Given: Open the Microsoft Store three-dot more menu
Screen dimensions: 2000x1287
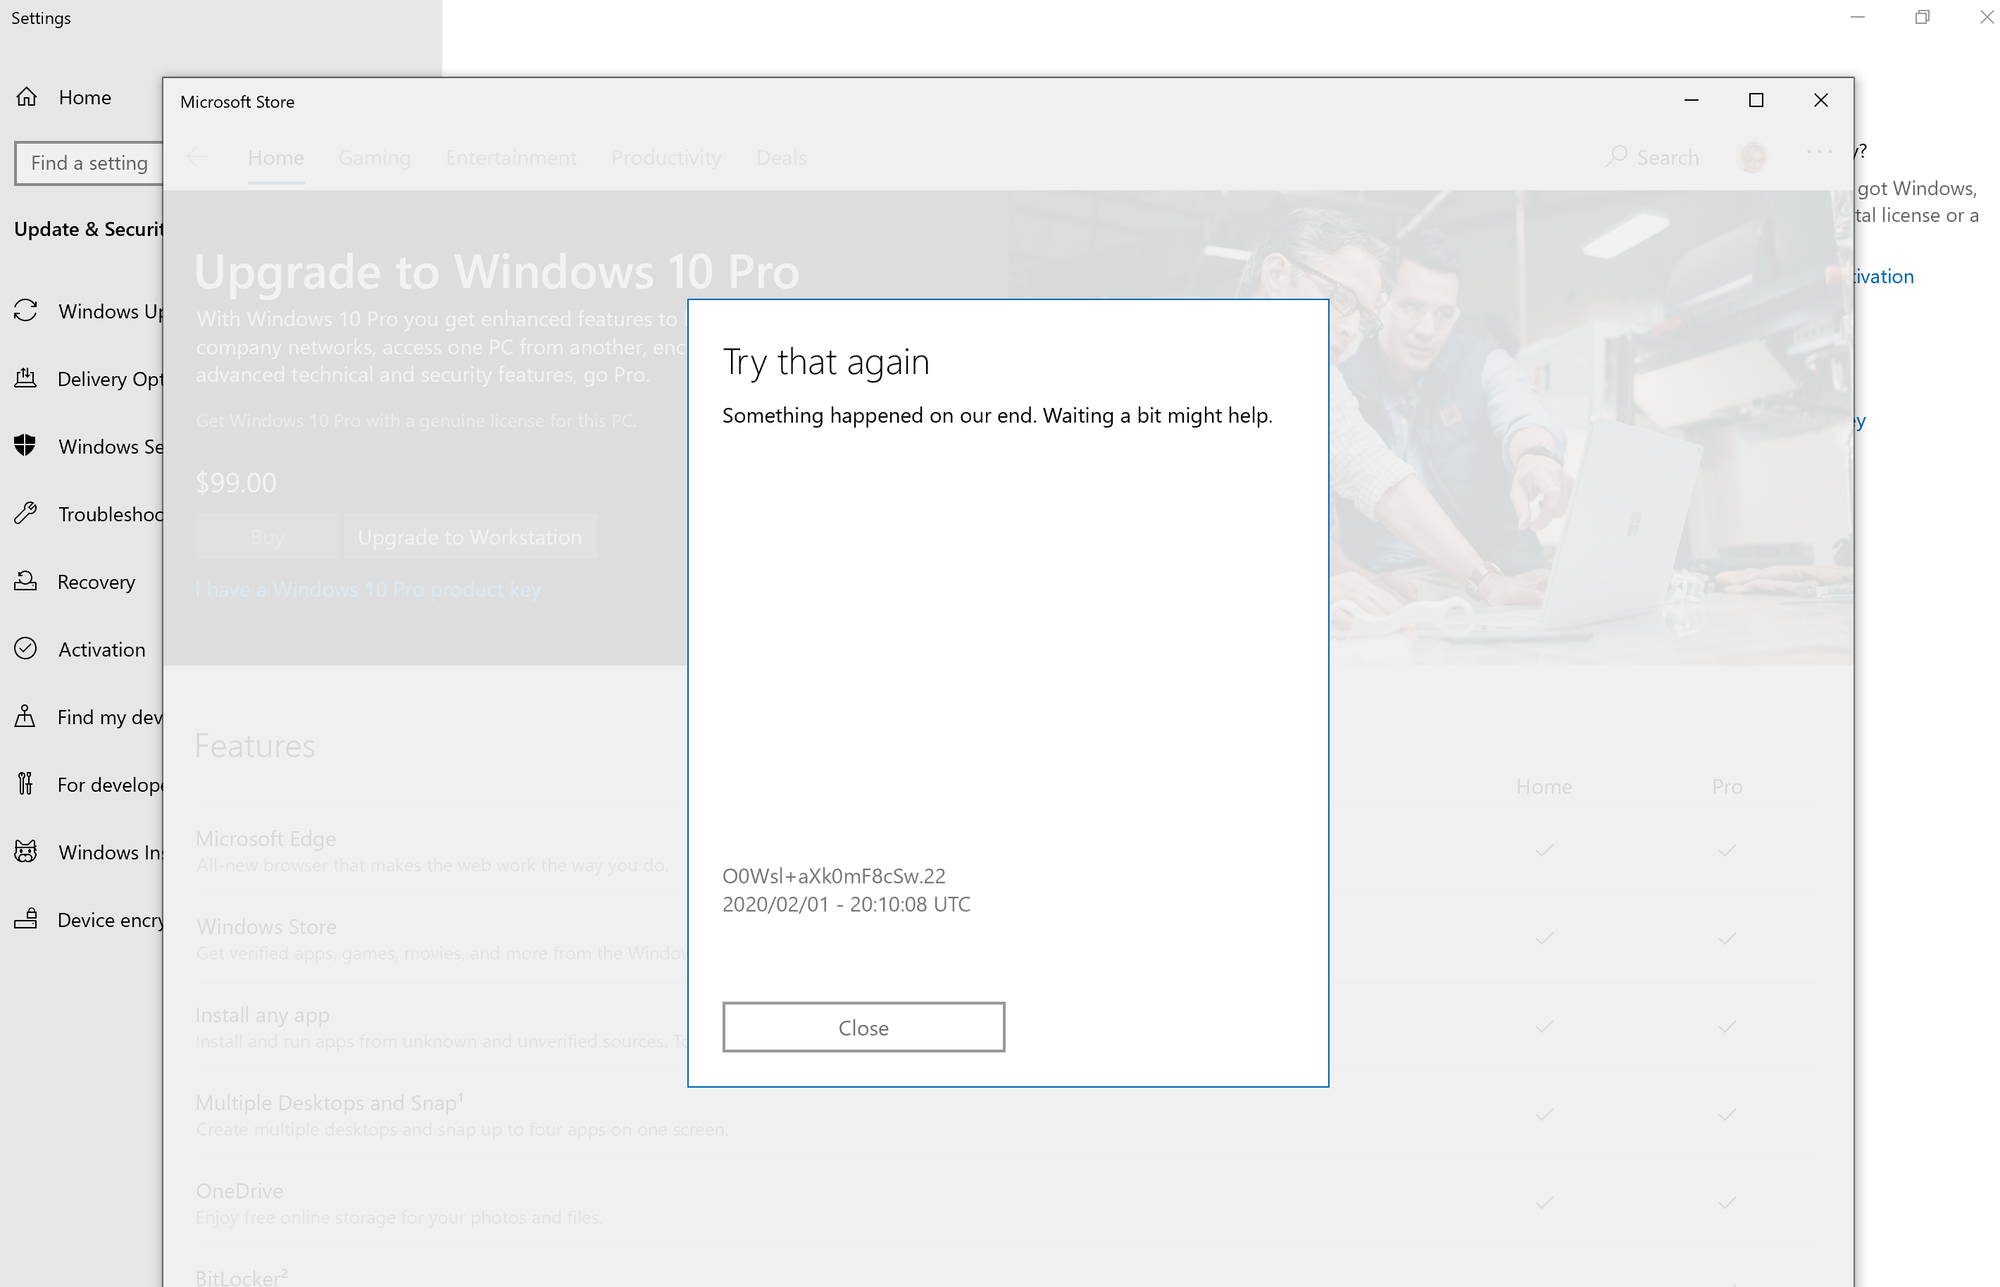Looking at the screenshot, I should coord(1820,152).
